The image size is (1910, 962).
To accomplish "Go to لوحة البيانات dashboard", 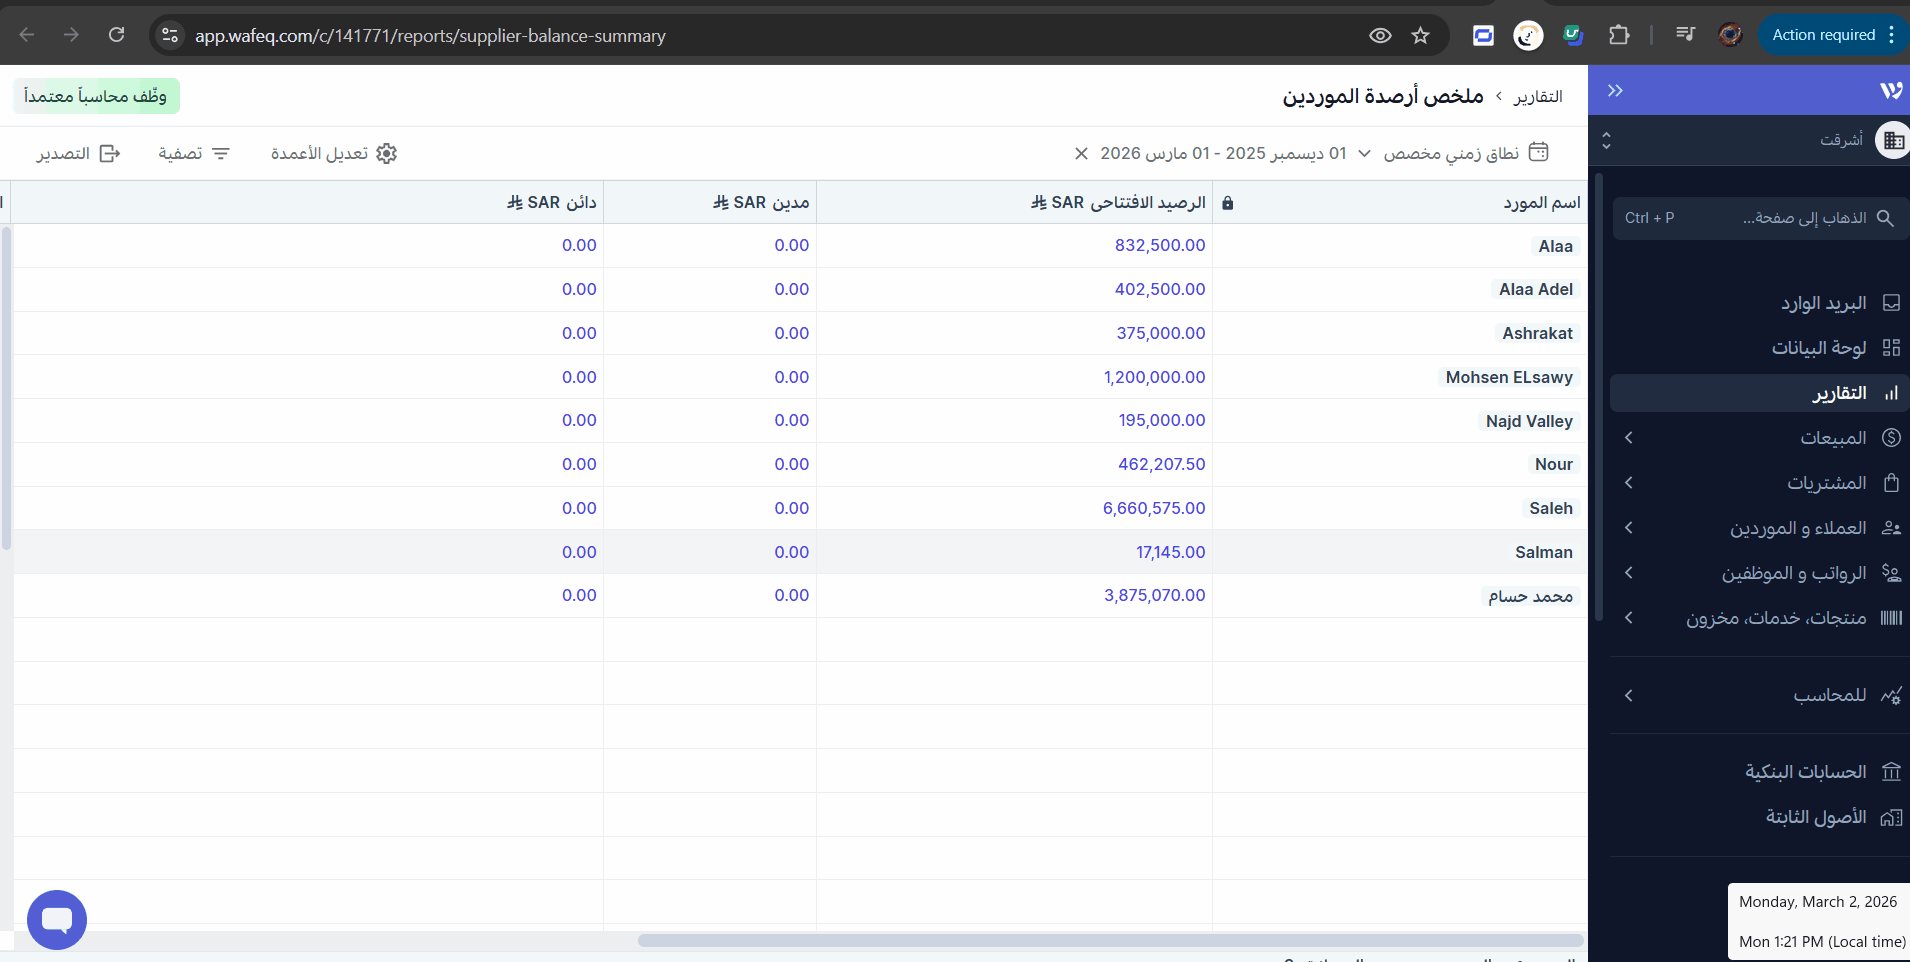I will pyautogui.click(x=1818, y=348).
